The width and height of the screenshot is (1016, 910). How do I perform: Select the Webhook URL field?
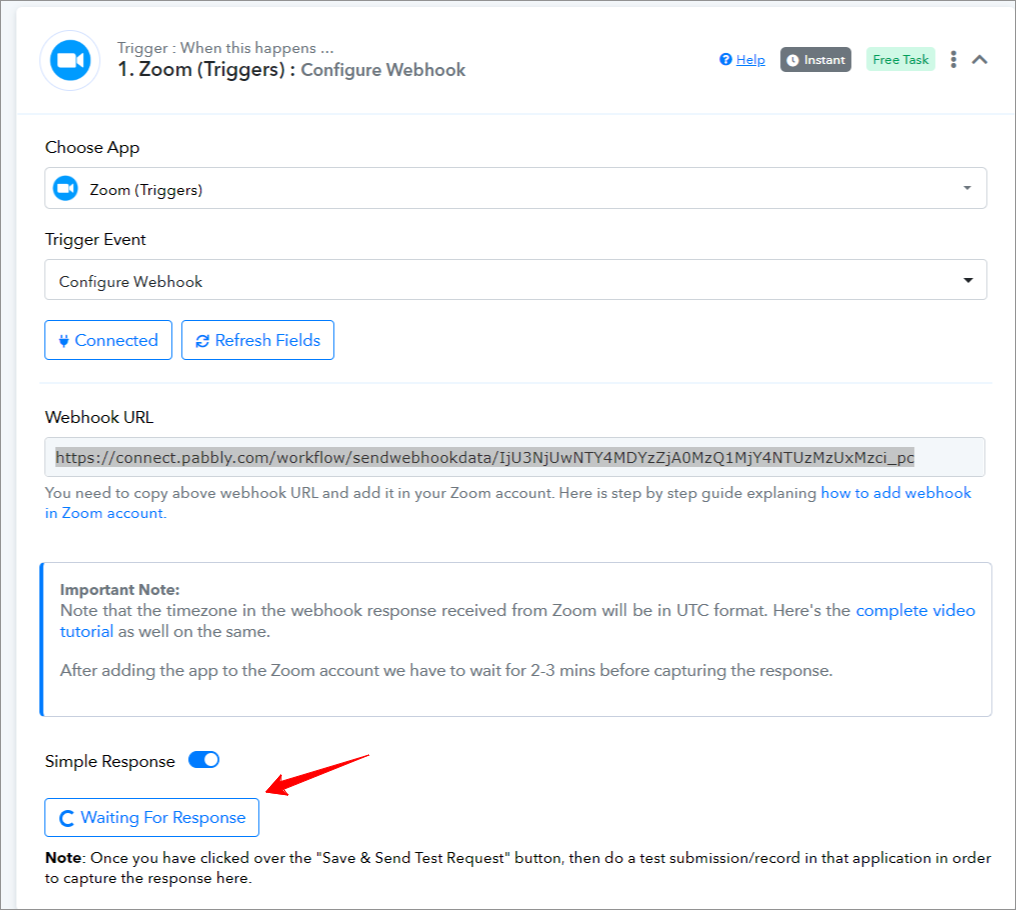coord(514,457)
